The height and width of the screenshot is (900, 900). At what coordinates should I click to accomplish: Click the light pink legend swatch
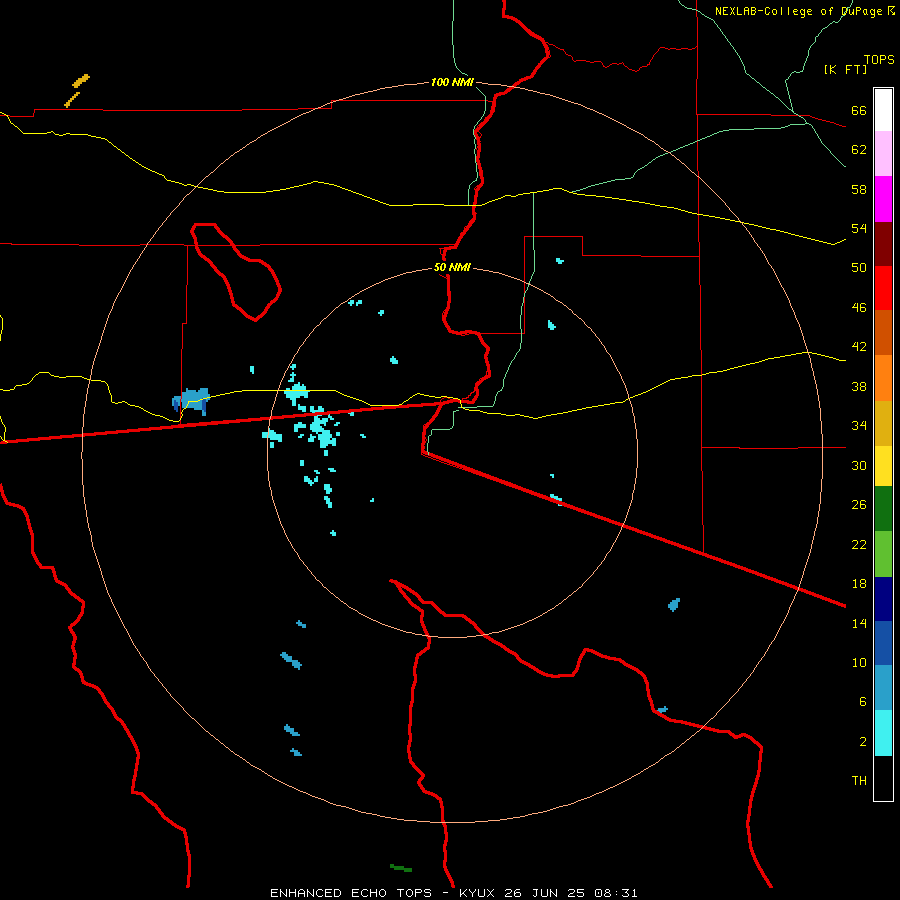883,153
